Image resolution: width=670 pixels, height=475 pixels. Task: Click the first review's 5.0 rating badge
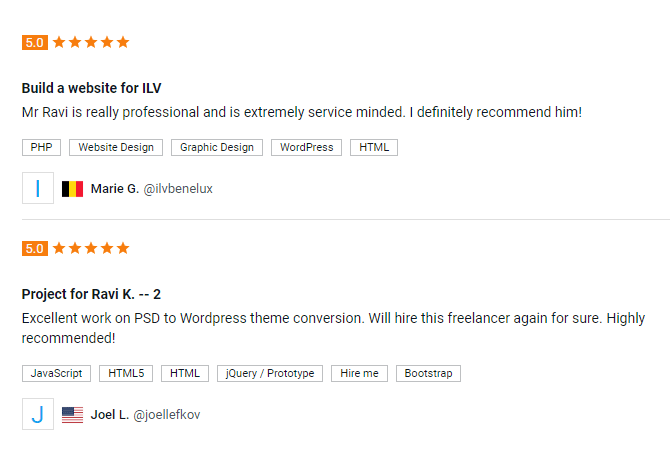click(x=35, y=42)
